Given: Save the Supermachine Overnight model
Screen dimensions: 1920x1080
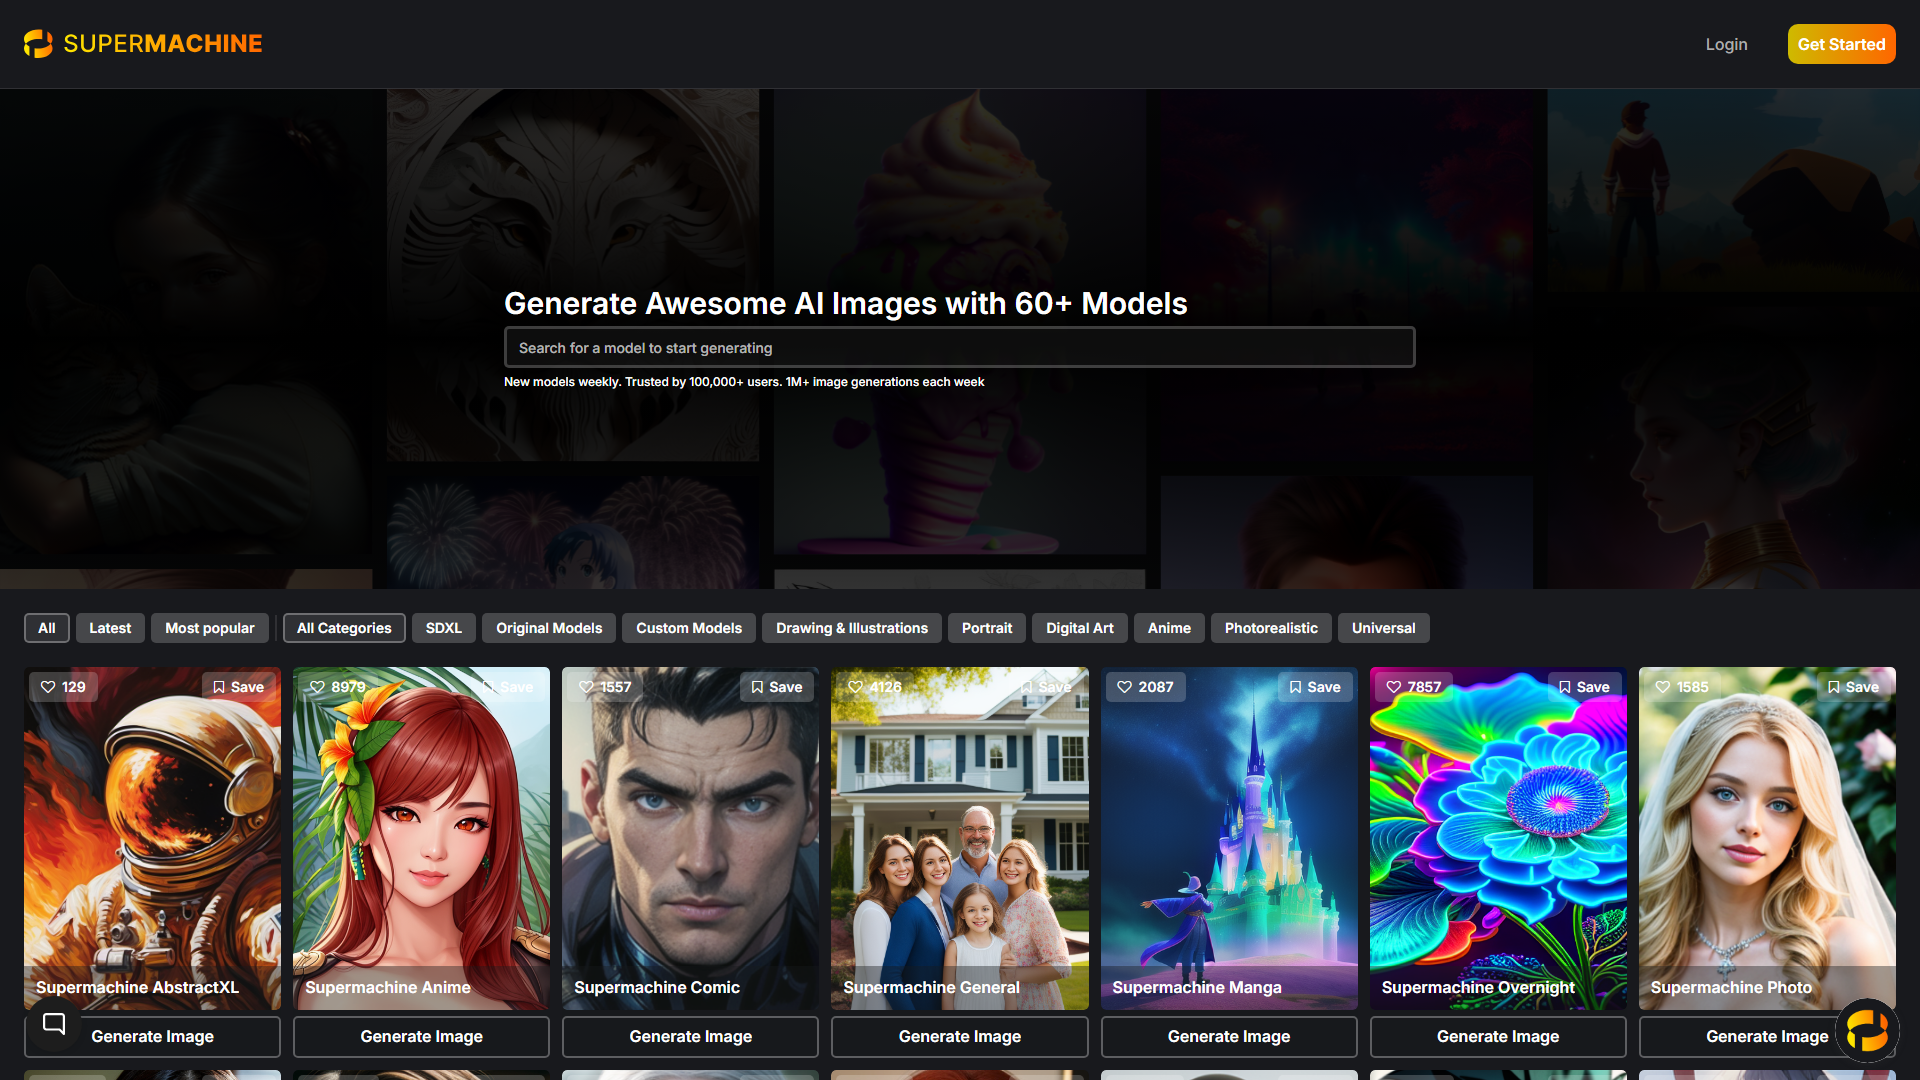Looking at the screenshot, I should (1584, 687).
